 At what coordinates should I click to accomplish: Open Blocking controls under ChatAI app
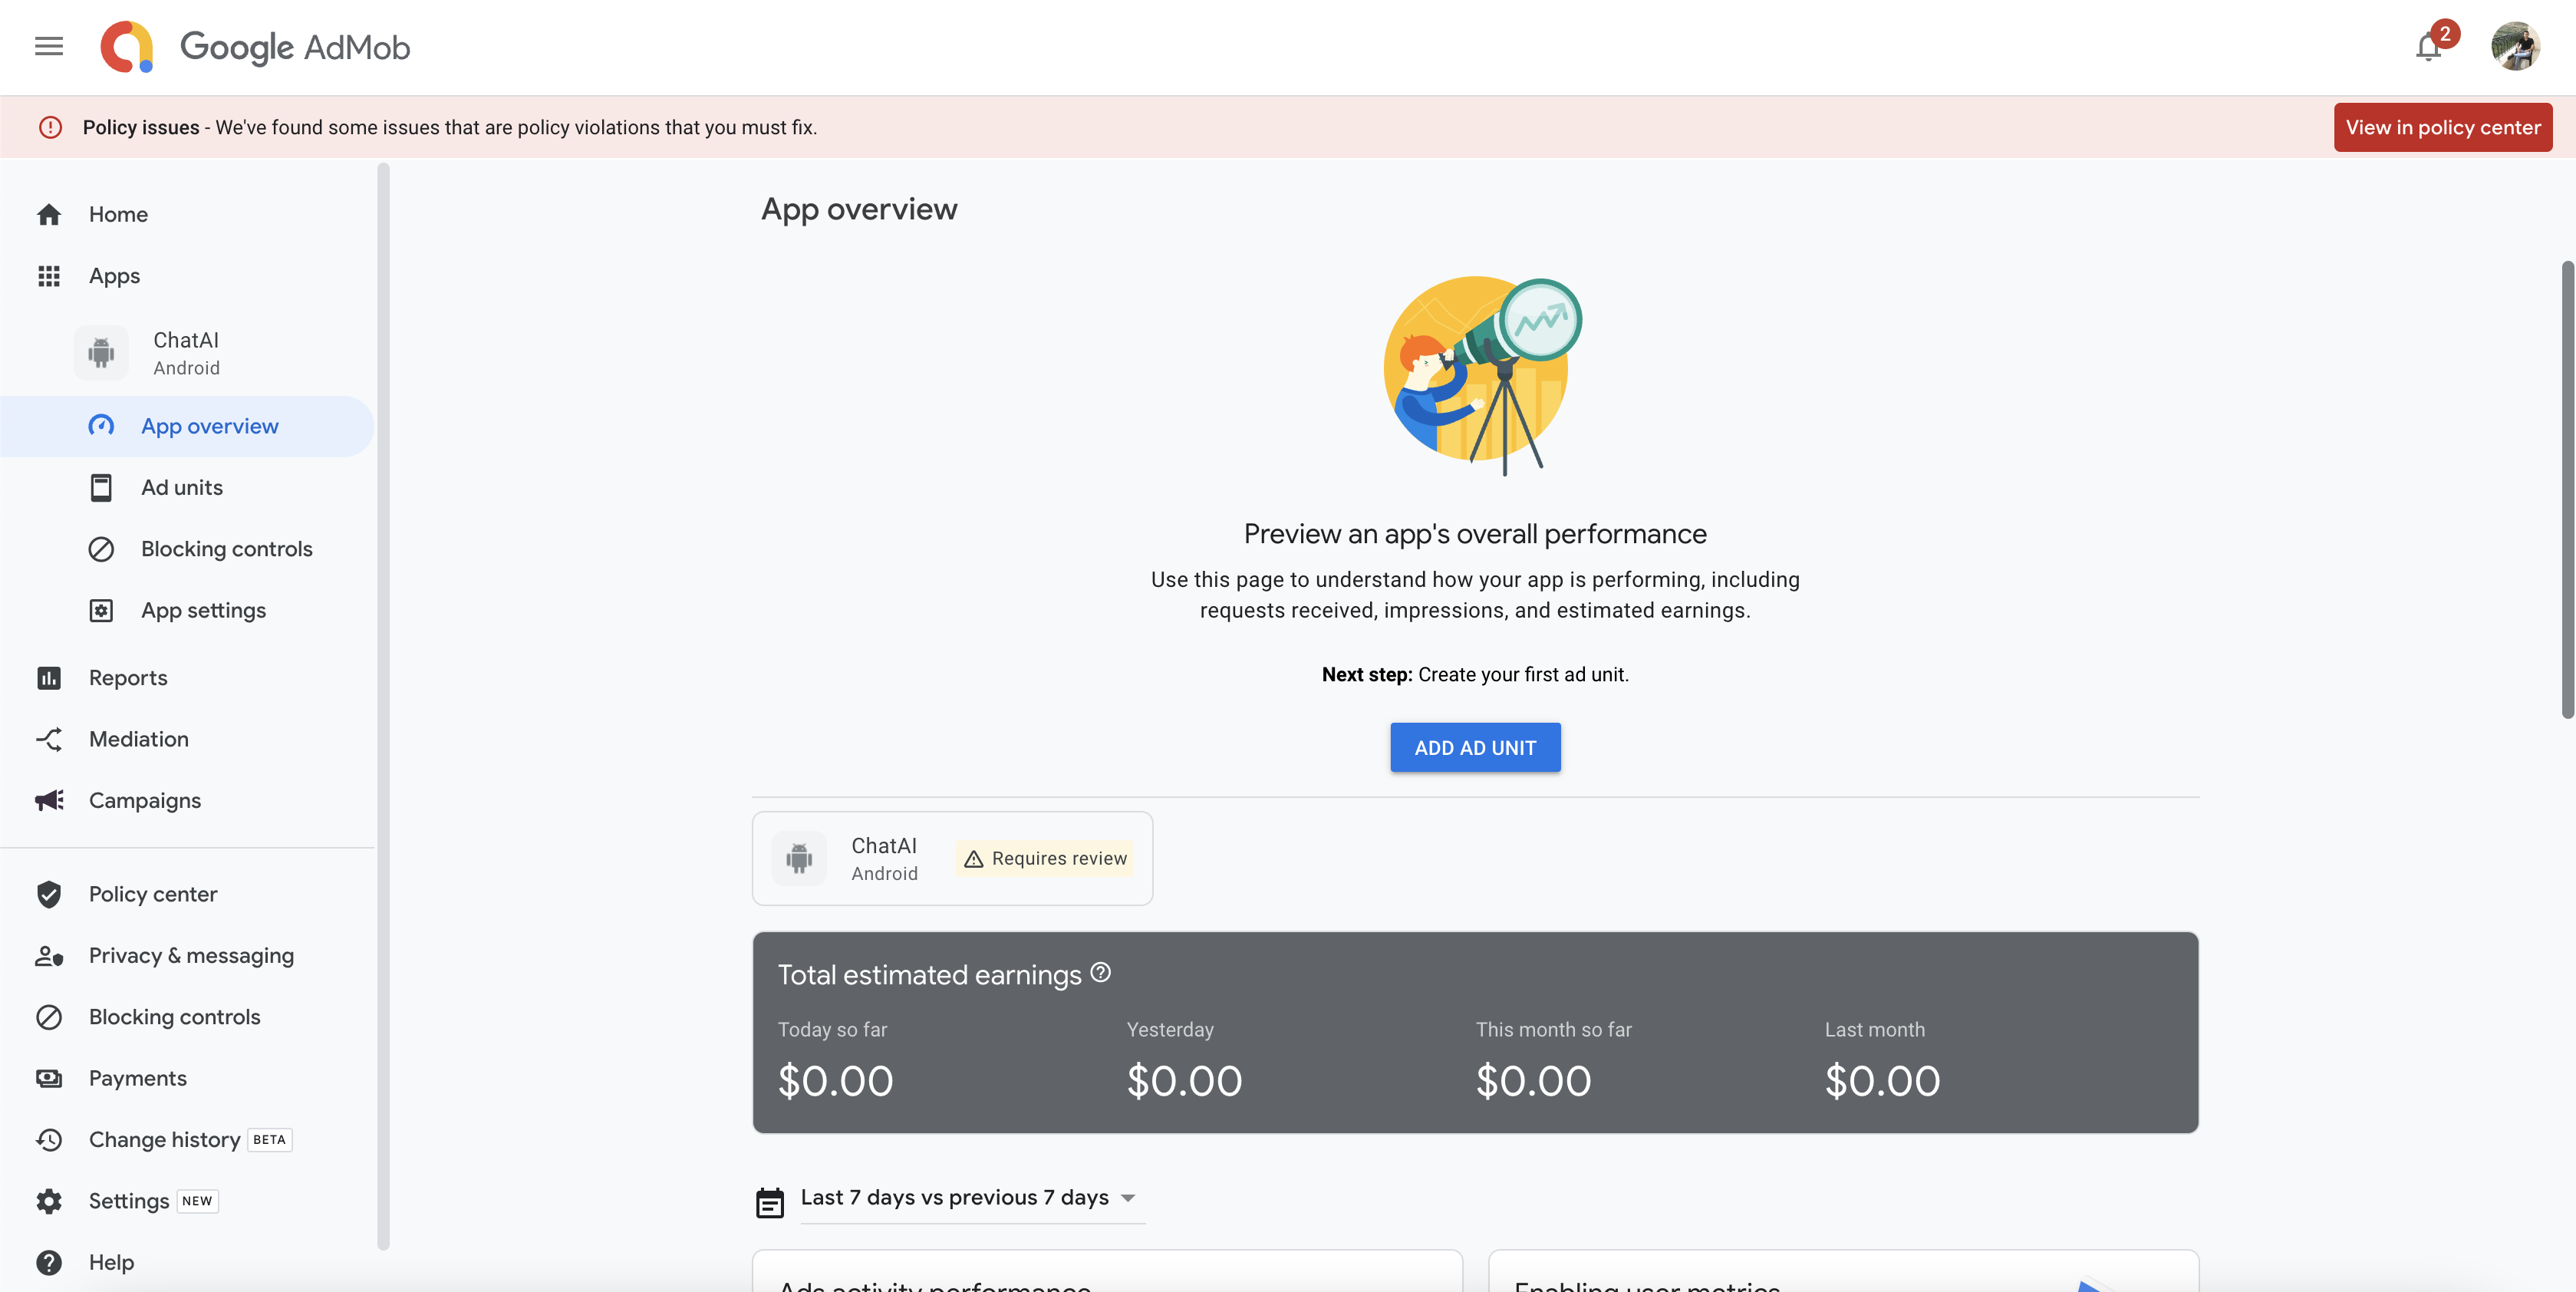point(227,549)
